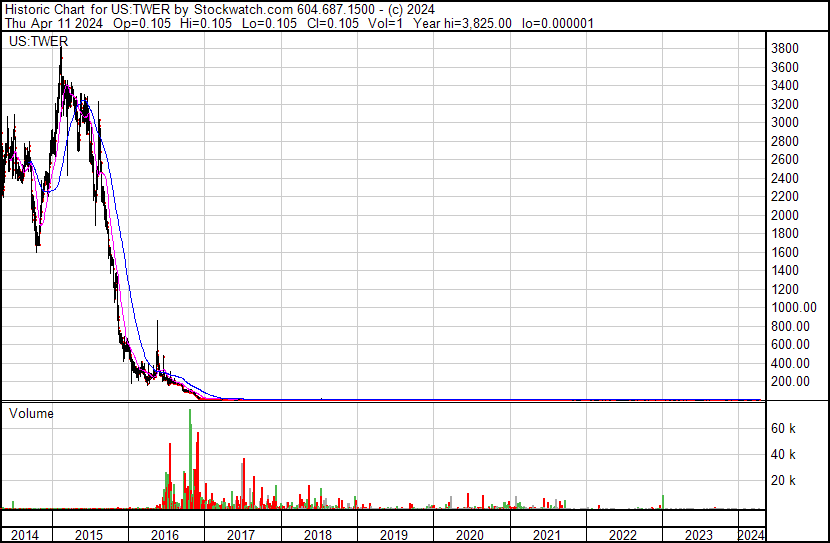Click the 40 k volume axis value
Screen dimensions: 830x543
click(x=783, y=455)
